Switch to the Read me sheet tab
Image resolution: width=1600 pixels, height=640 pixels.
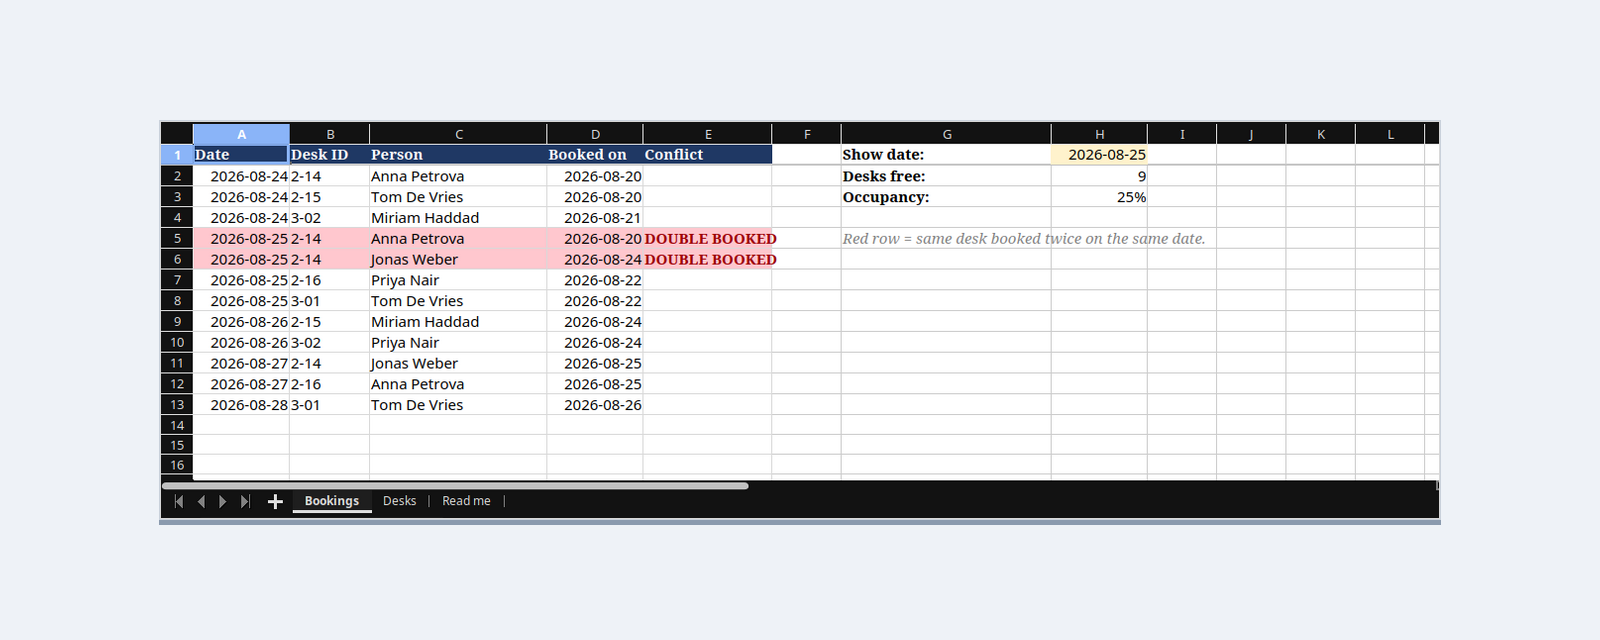[x=466, y=501]
